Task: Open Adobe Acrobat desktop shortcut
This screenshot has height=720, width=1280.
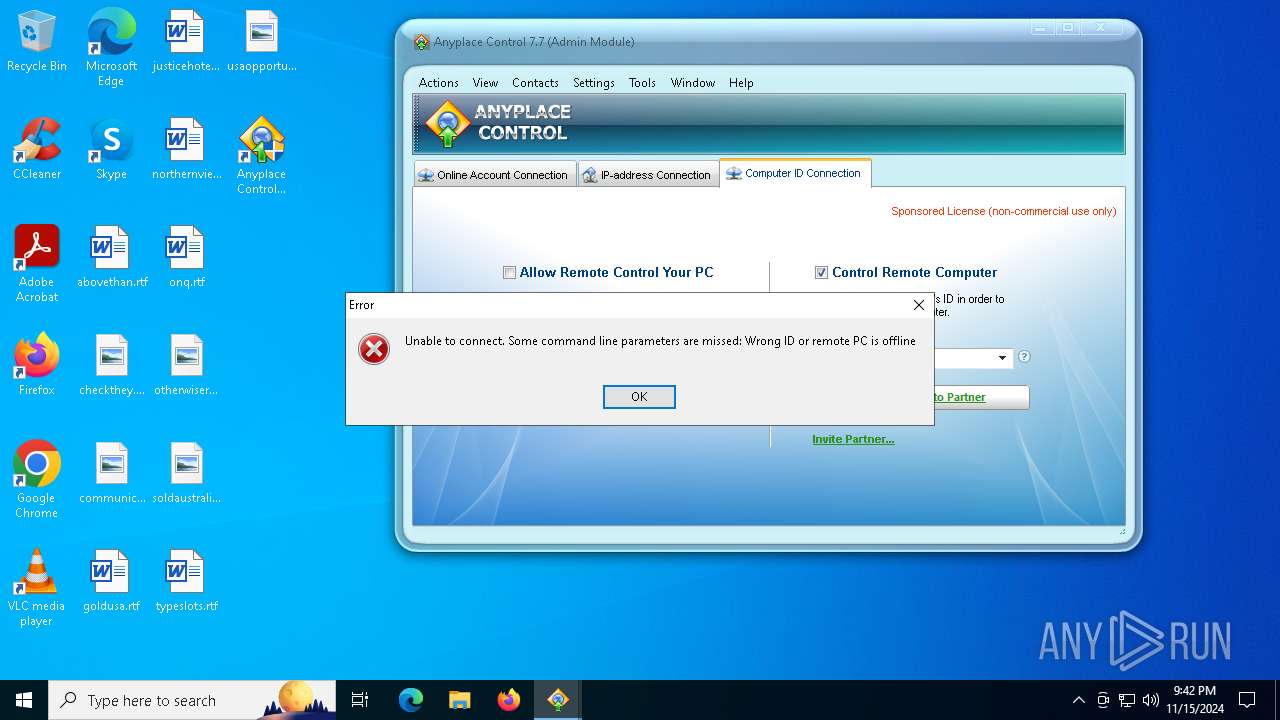Action: pyautogui.click(x=37, y=264)
